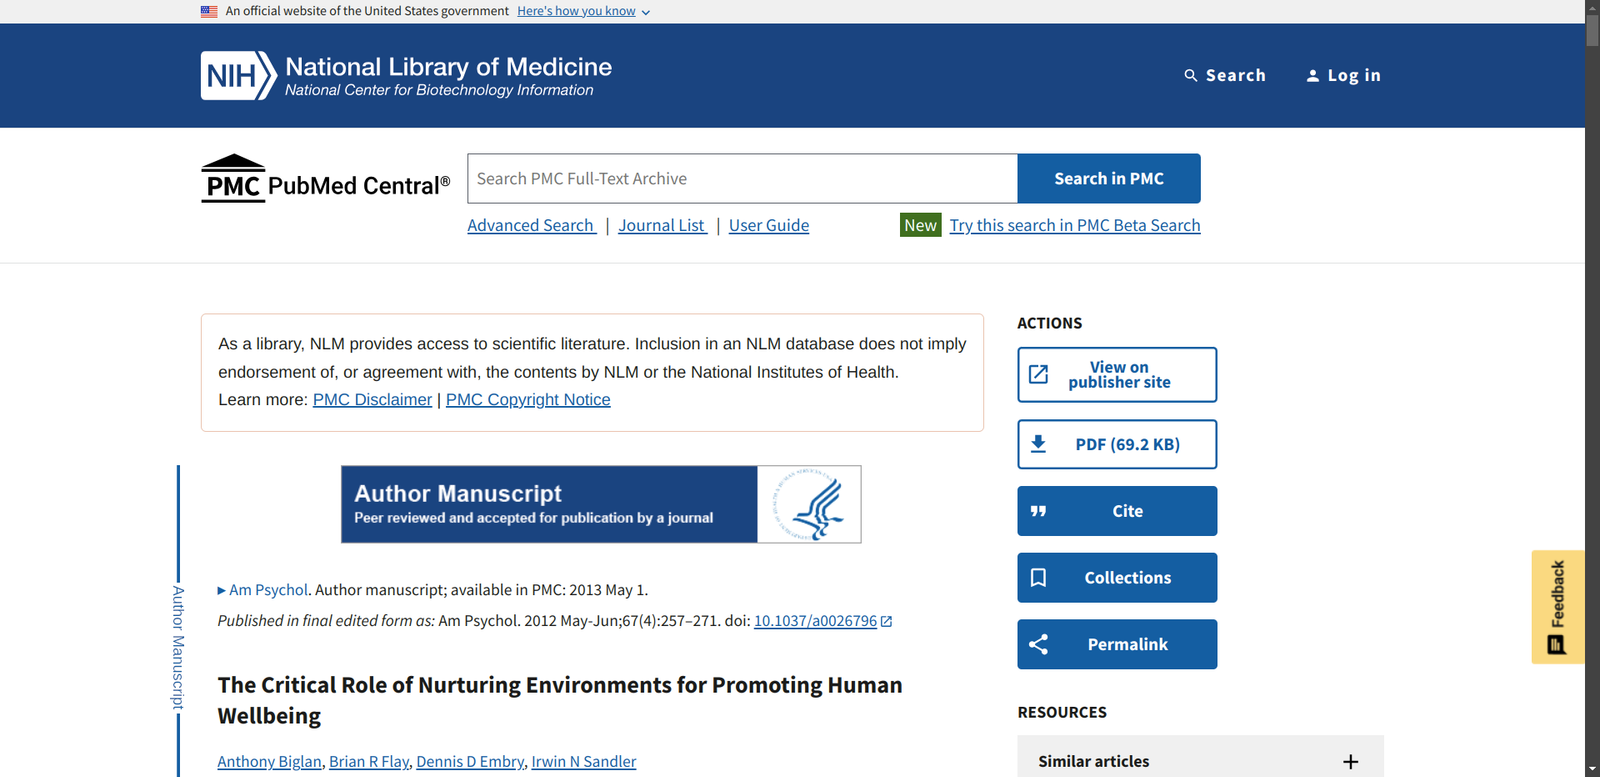Open Search via magnifying glass in header

click(1190, 76)
